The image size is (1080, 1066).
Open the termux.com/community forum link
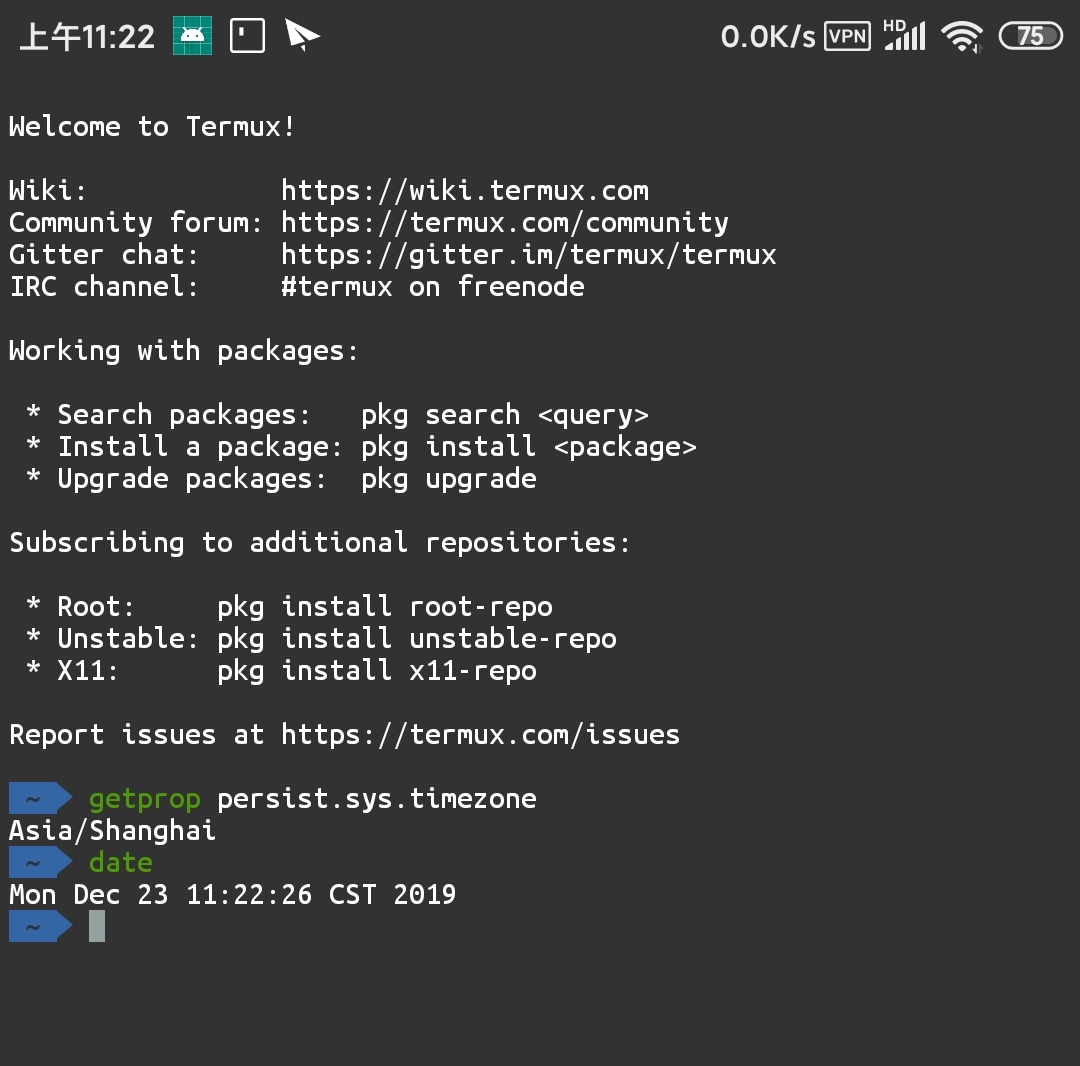(505, 223)
